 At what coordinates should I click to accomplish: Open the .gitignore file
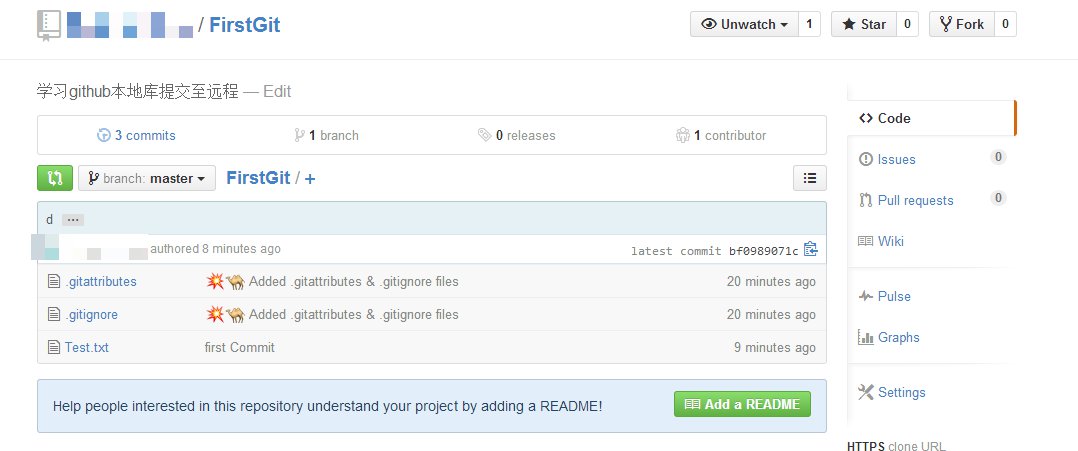[x=91, y=314]
